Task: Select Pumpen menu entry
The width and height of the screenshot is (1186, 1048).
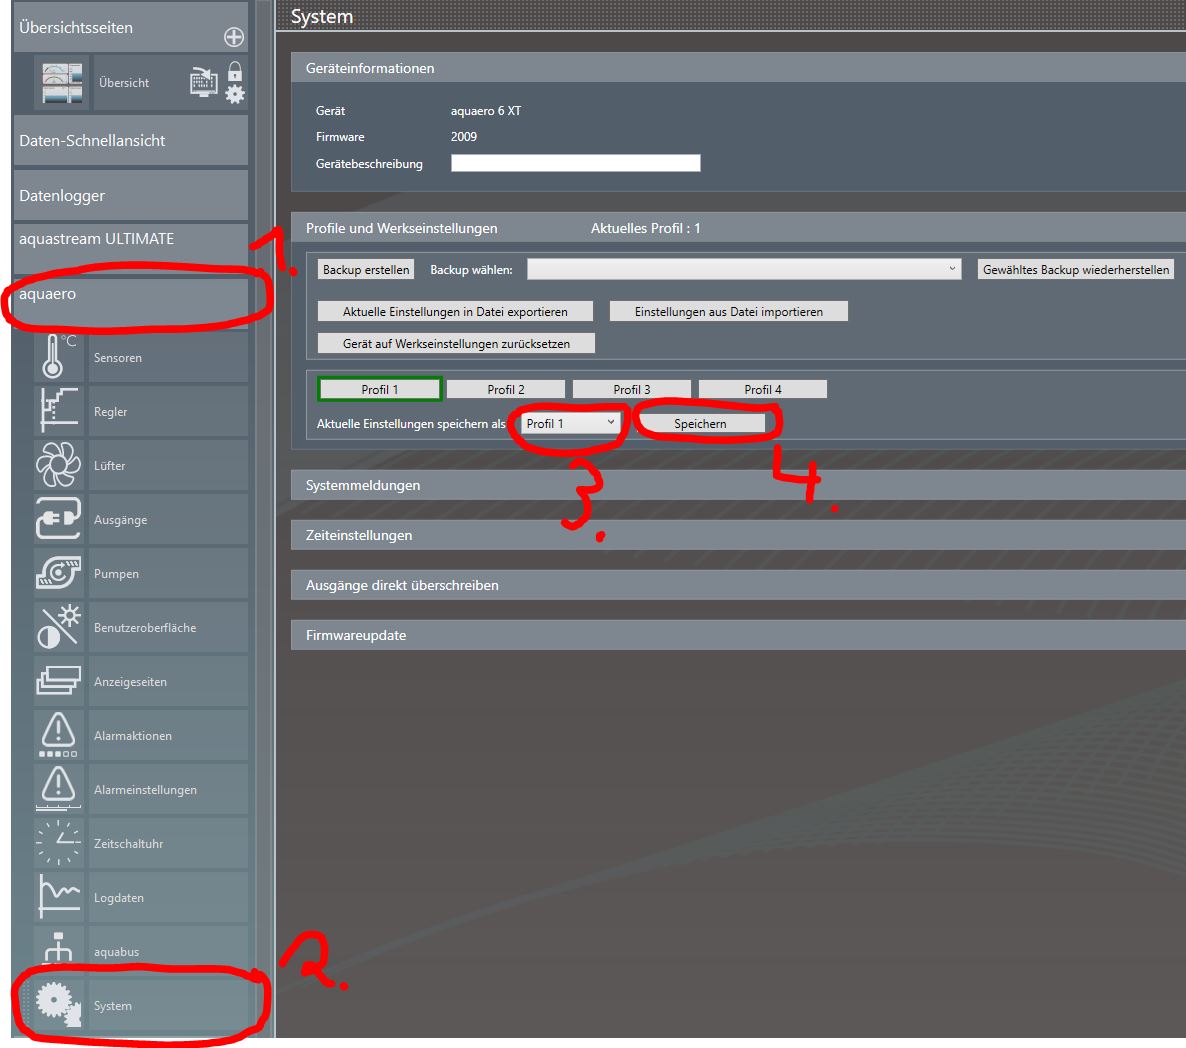Action: tap(168, 573)
